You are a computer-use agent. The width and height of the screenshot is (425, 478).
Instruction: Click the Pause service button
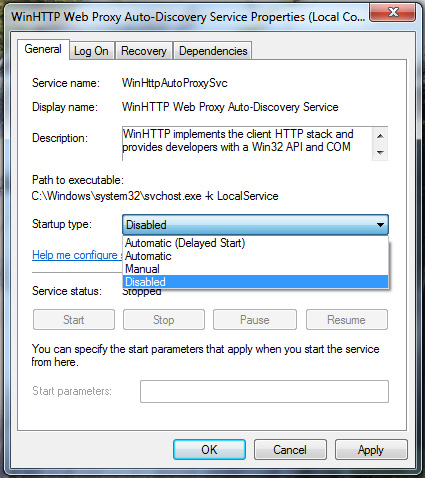[x=255, y=320]
